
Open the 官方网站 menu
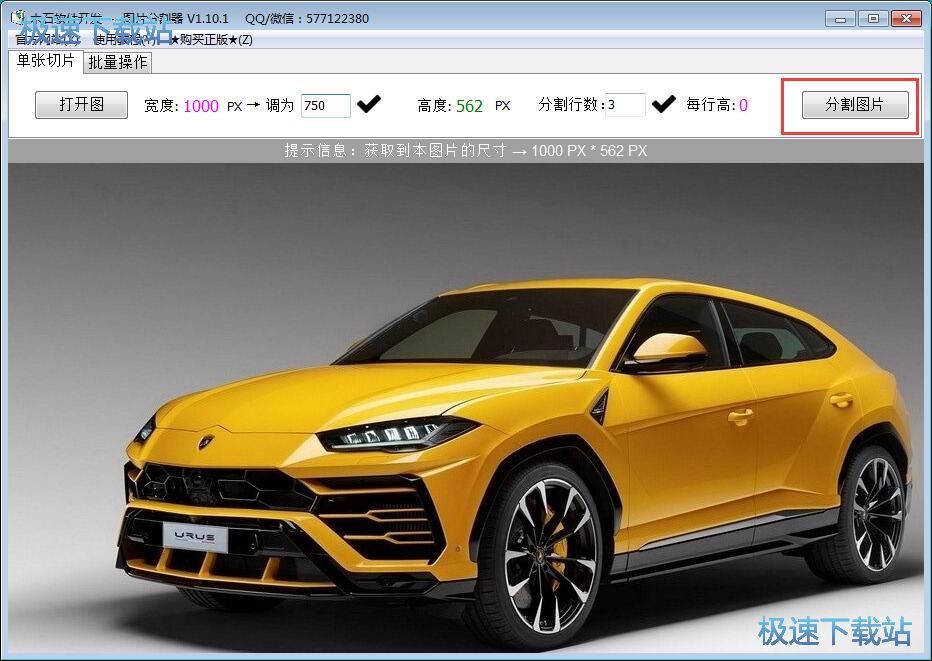pos(46,40)
